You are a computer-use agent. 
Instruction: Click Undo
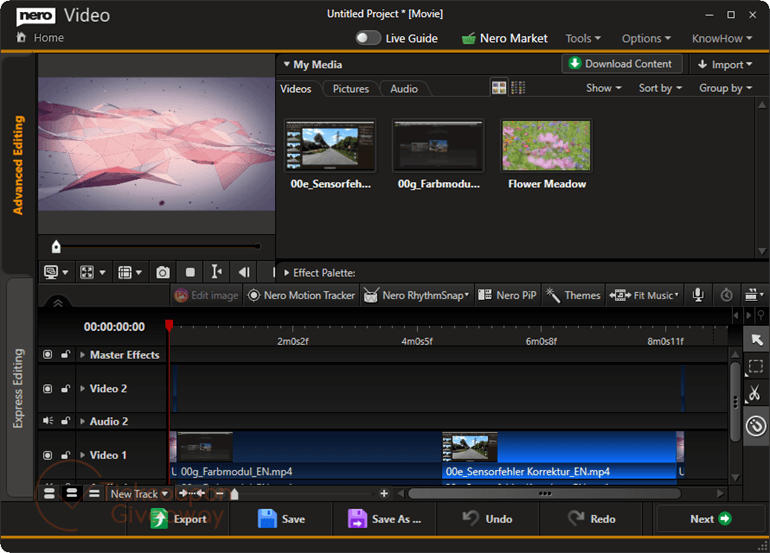click(x=488, y=519)
